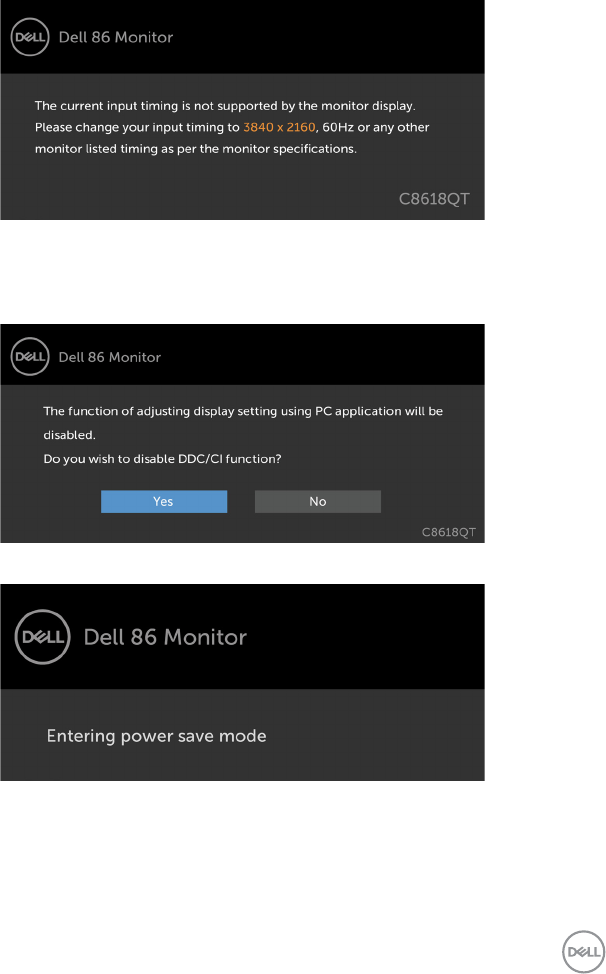
Task: Click the Dell logo at the page's bottom corner
Action: coord(580,948)
